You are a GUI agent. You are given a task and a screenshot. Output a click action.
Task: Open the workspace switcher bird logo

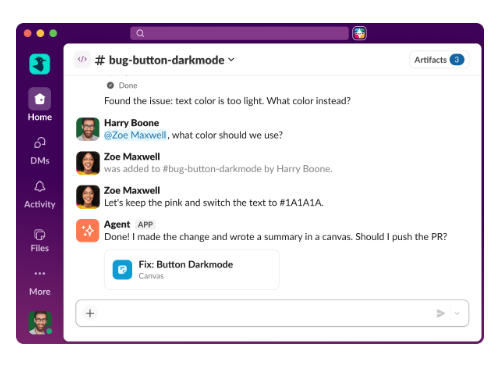[x=40, y=64]
